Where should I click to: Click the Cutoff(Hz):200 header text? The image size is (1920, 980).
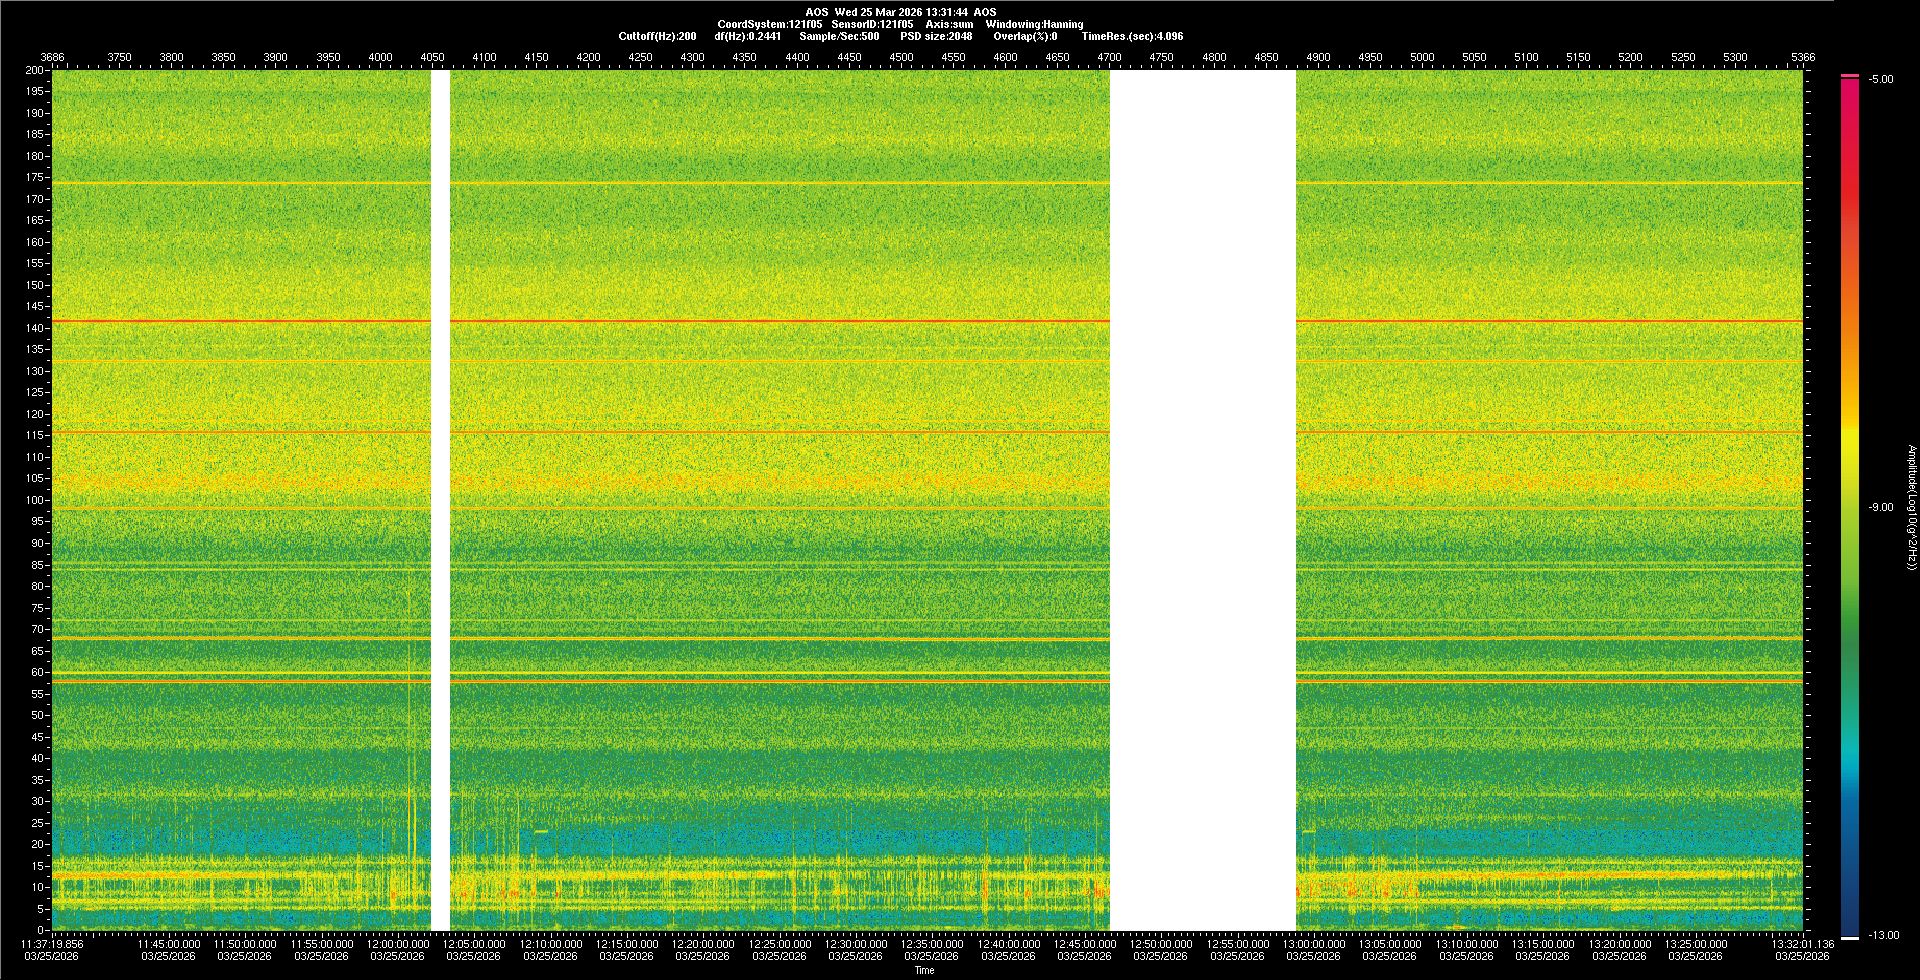click(x=657, y=36)
